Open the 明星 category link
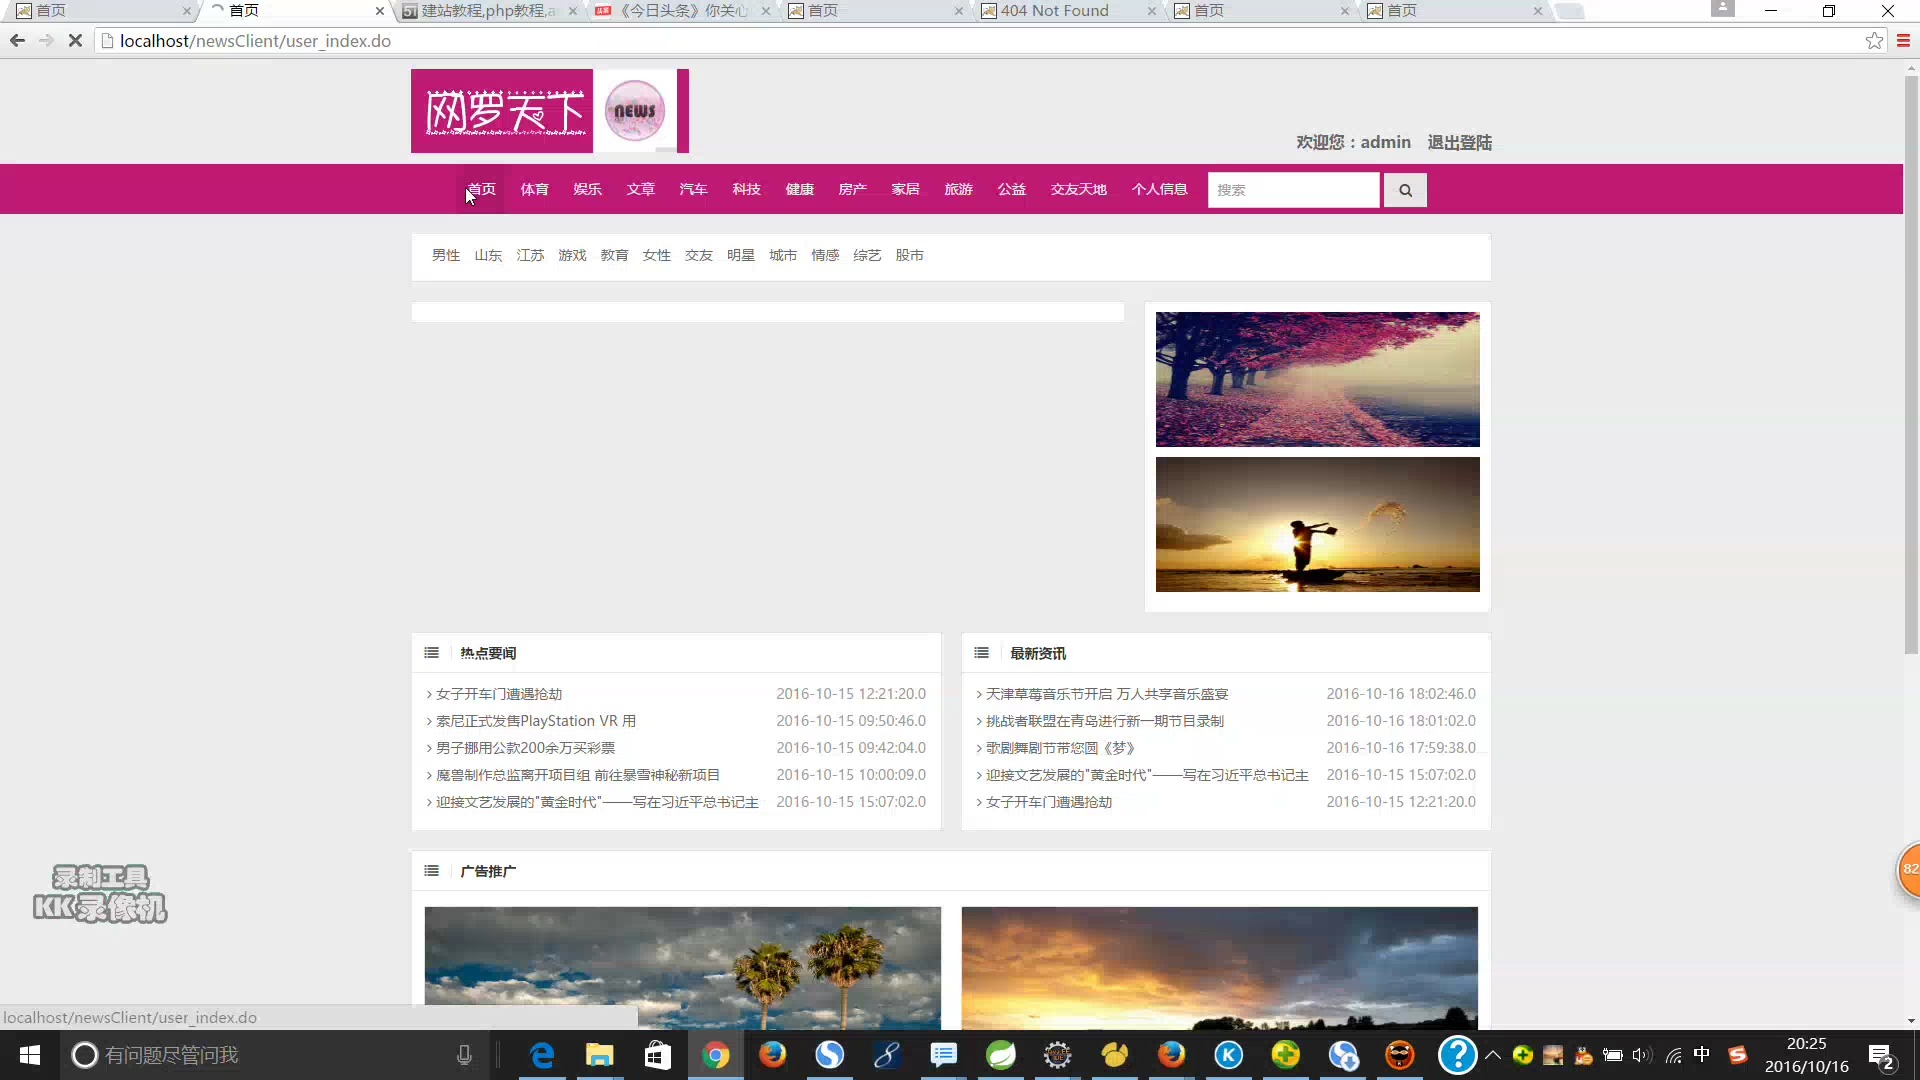Image resolution: width=1920 pixels, height=1080 pixels. [x=741, y=255]
